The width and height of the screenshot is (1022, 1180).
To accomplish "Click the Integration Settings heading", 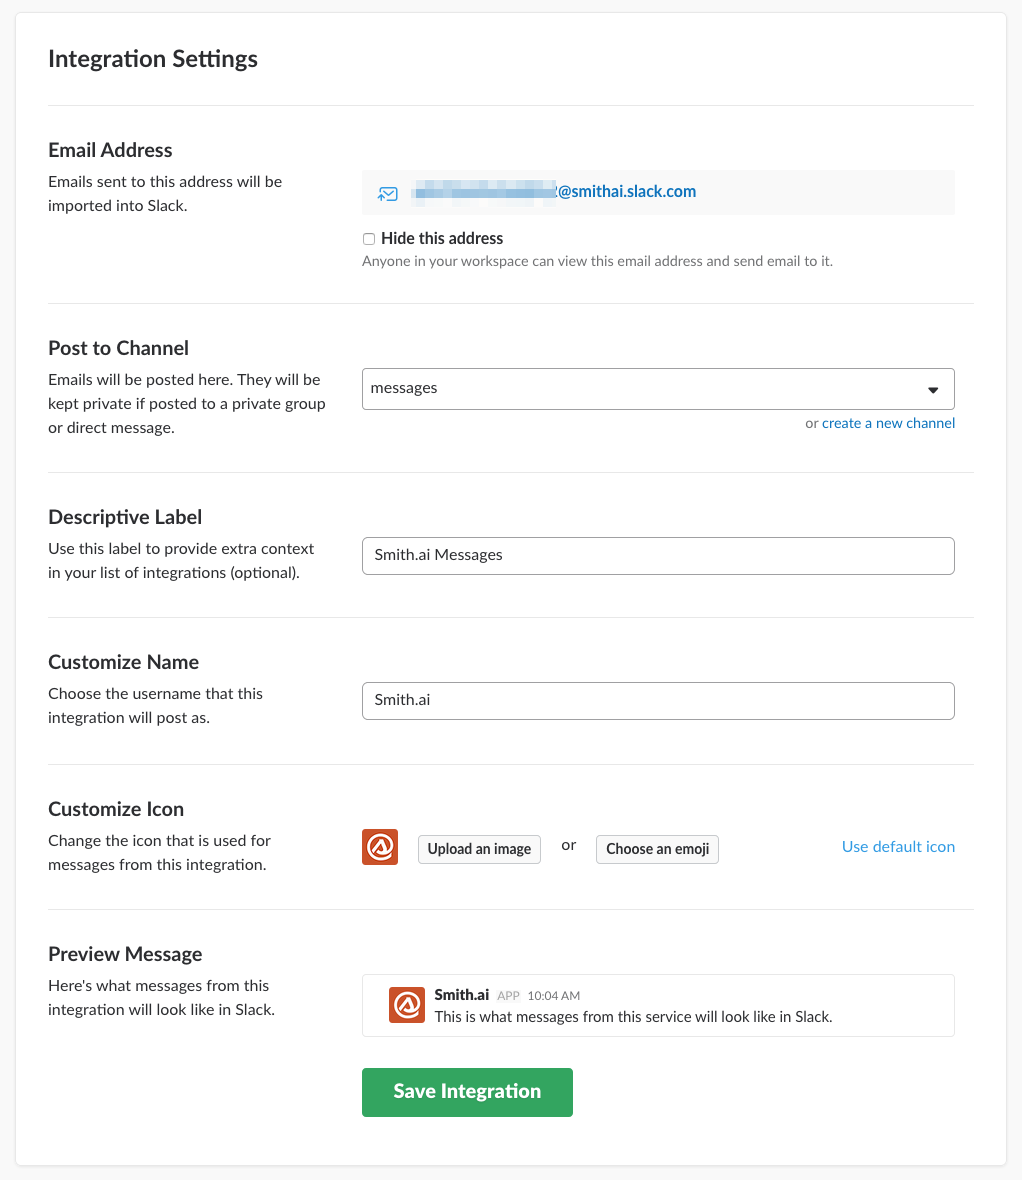I will click(153, 59).
